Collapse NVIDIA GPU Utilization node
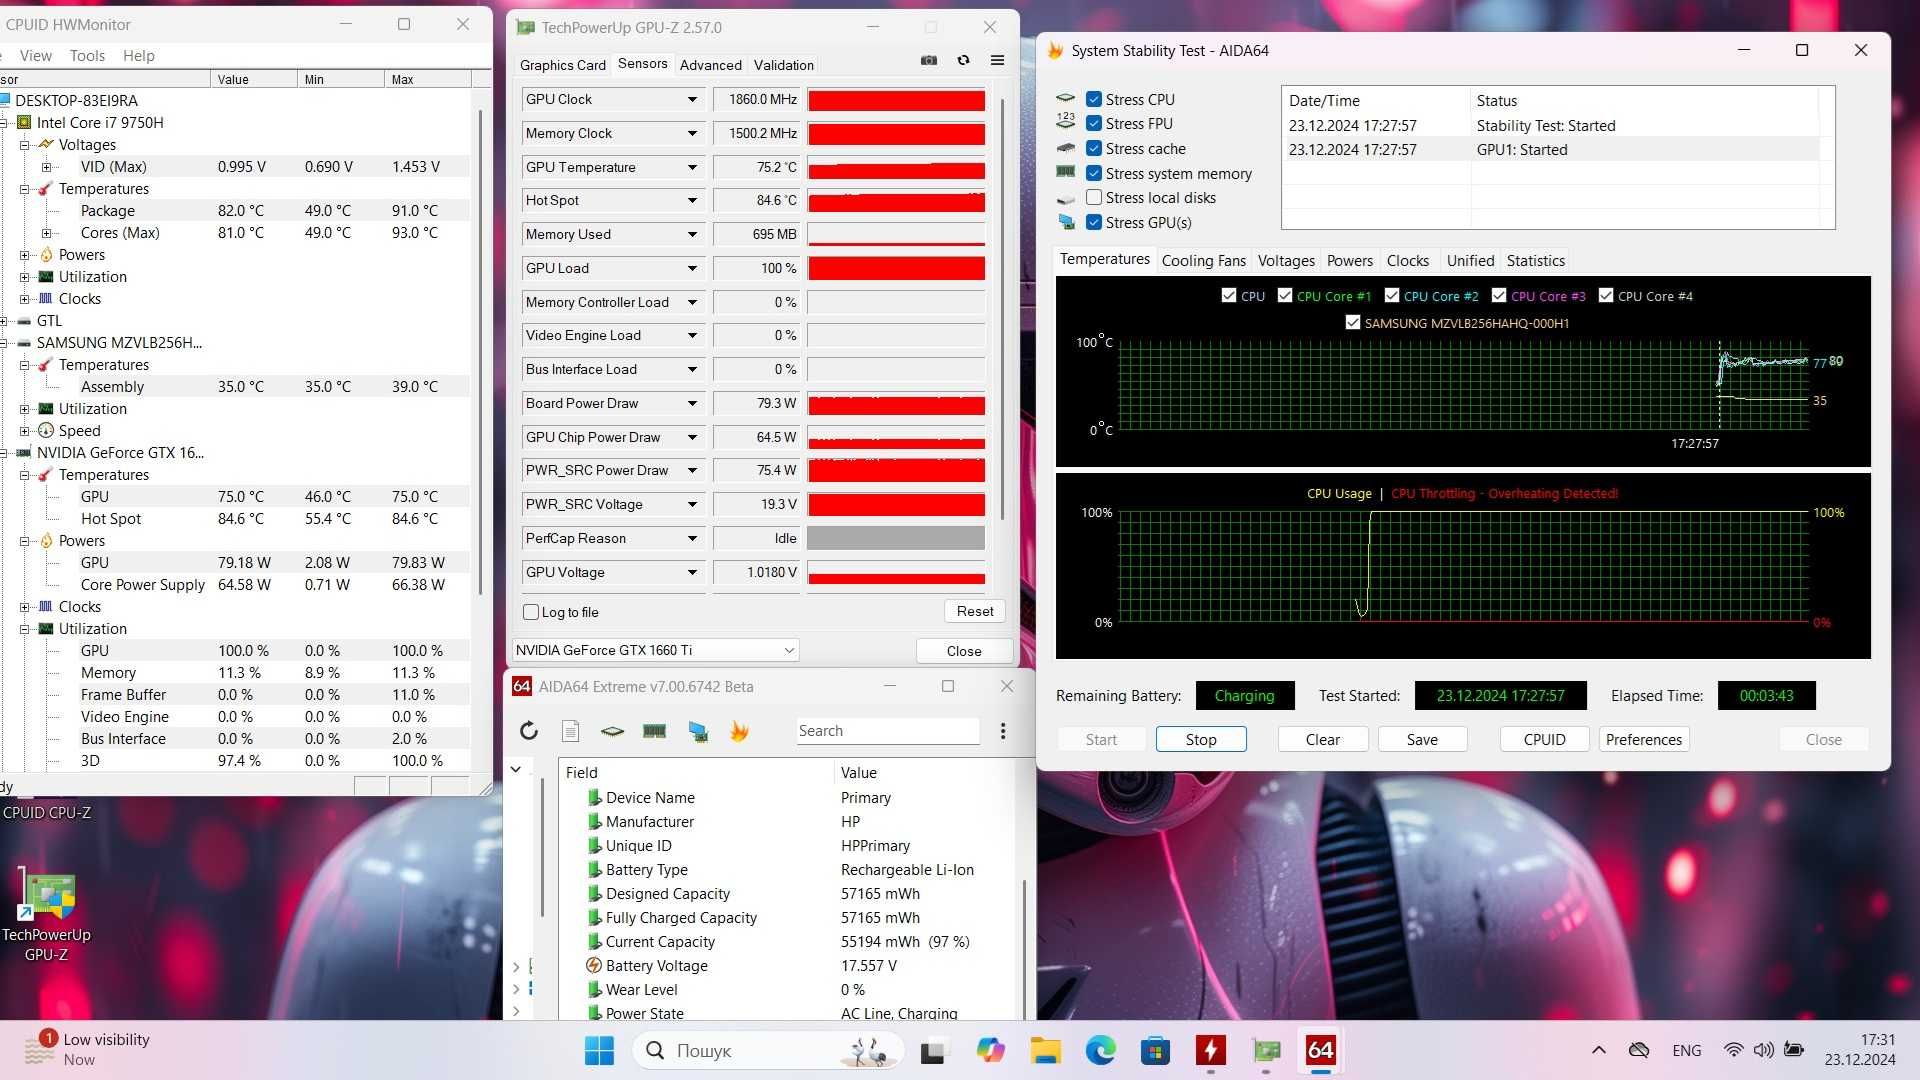This screenshot has width=1920, height=1080. click(25, 629)
